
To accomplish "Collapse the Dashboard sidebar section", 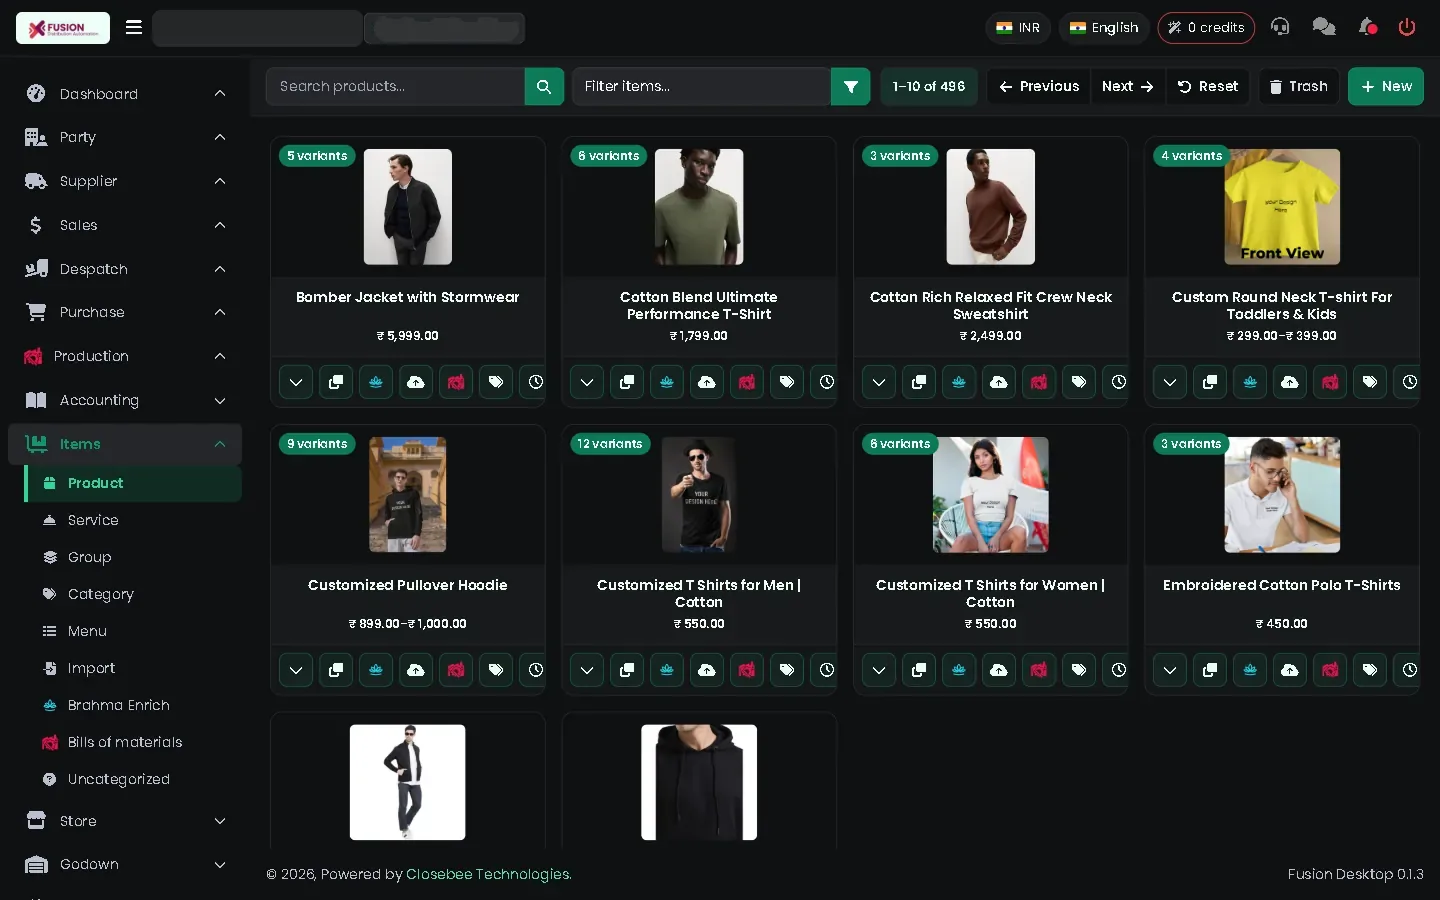I will click(125, 94).
